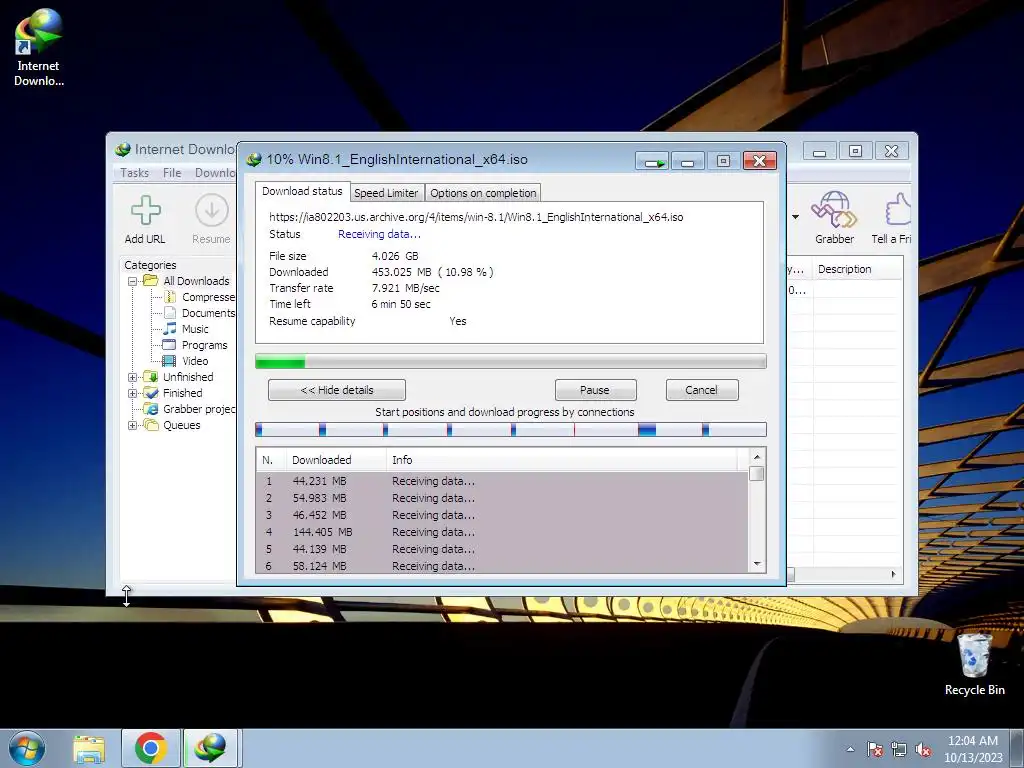Select connection row 2 with 54.983 MB
The width and height of the screenshot is (1024, 768).
(x=502, y=498)
